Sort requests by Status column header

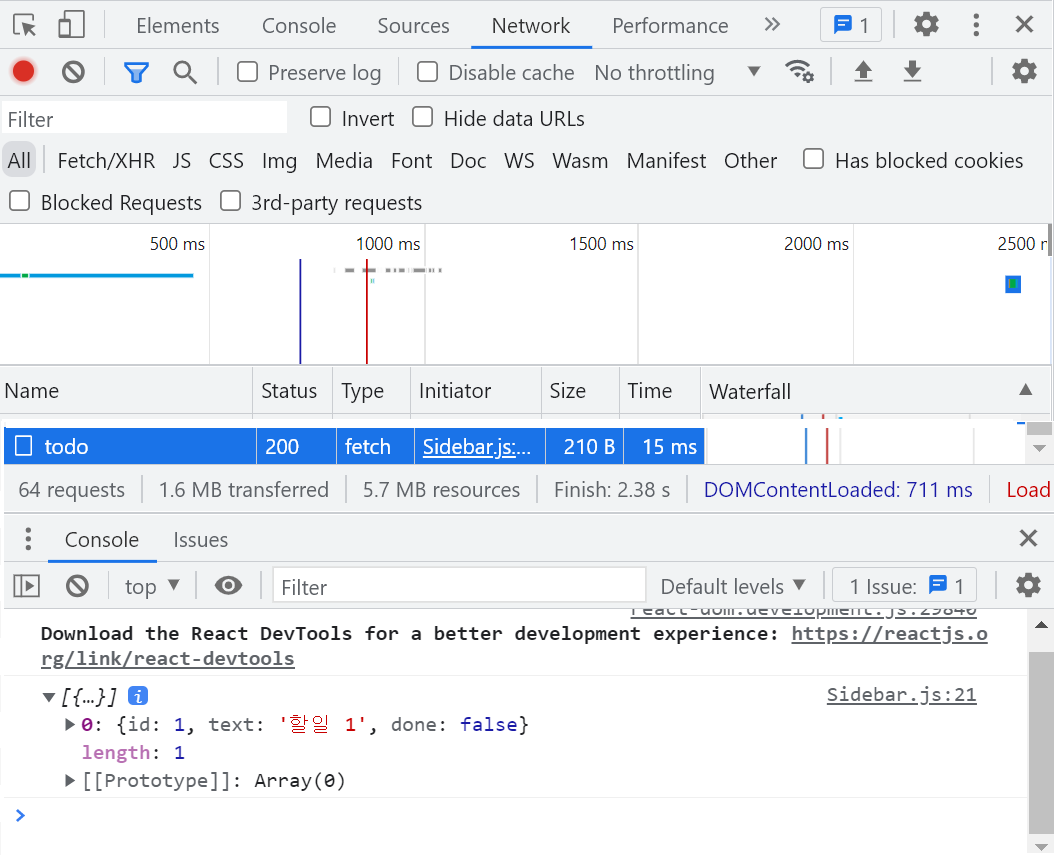(292, 390)
